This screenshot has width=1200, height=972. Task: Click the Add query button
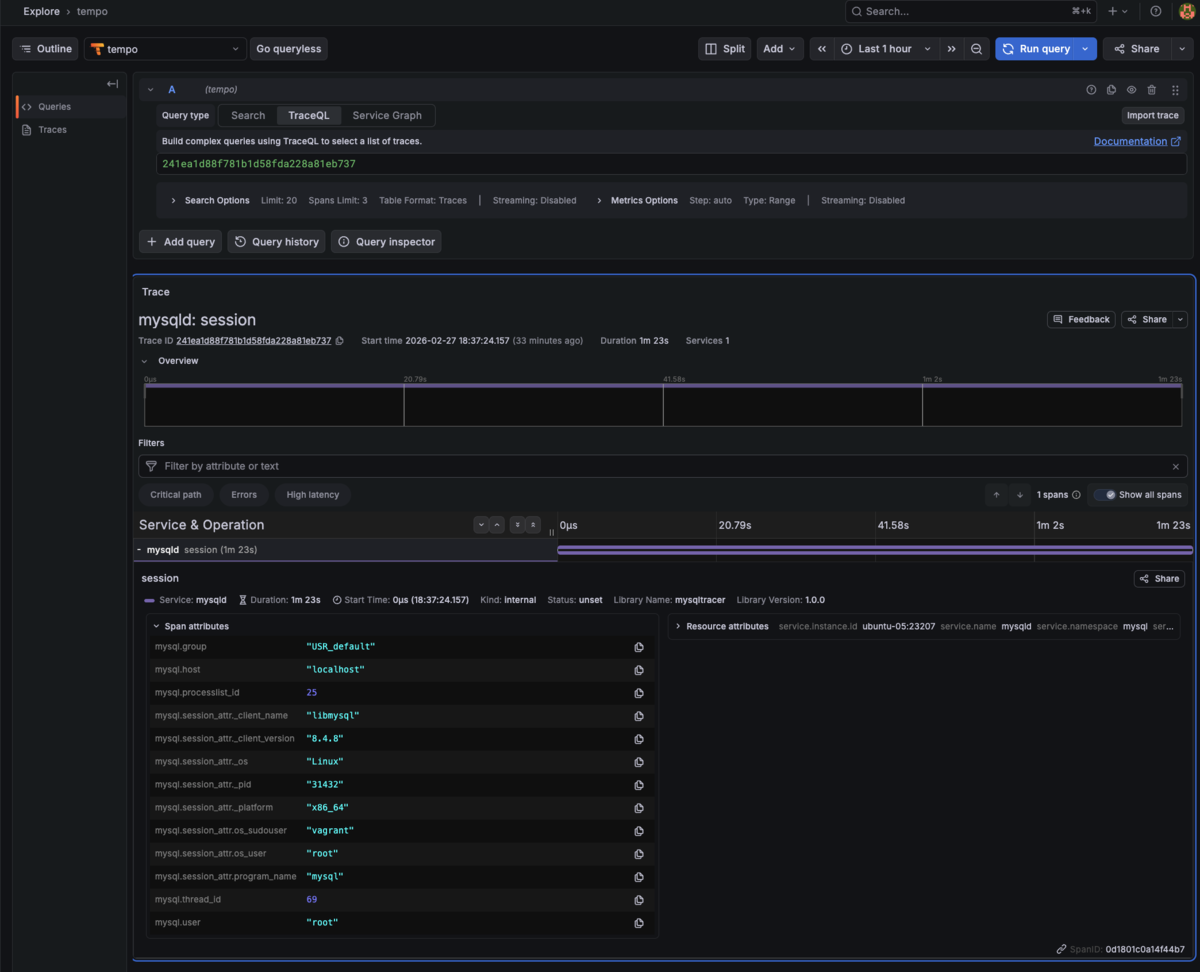(181, 242)
